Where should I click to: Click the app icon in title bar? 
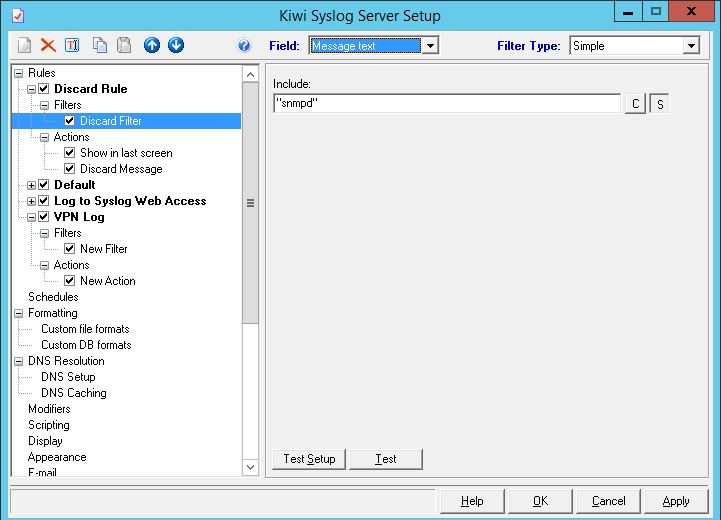pyautogui.click(x=18, y=16)
